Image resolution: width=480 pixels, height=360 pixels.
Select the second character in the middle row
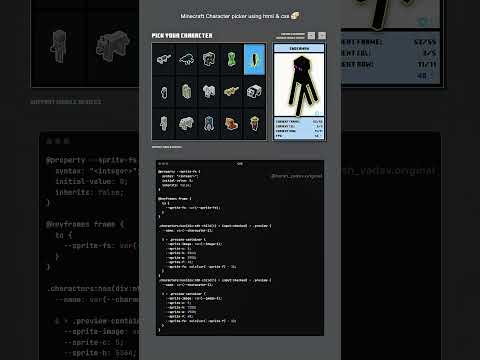pos(186,92)
